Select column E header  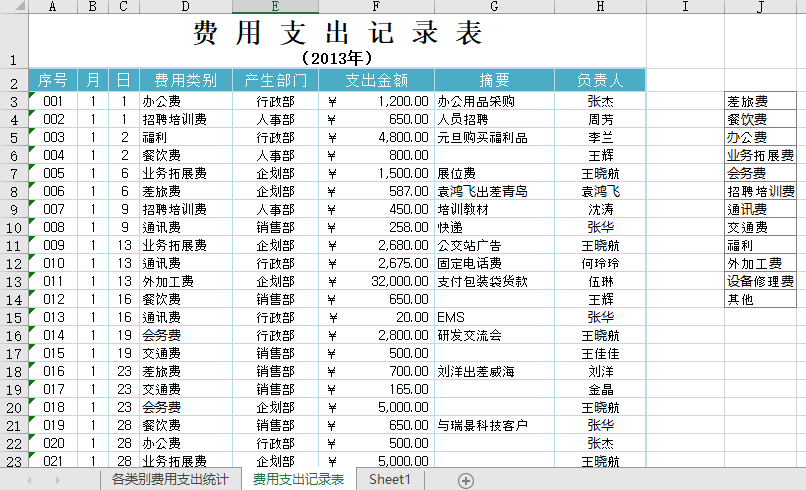click(x=275, y=7)
